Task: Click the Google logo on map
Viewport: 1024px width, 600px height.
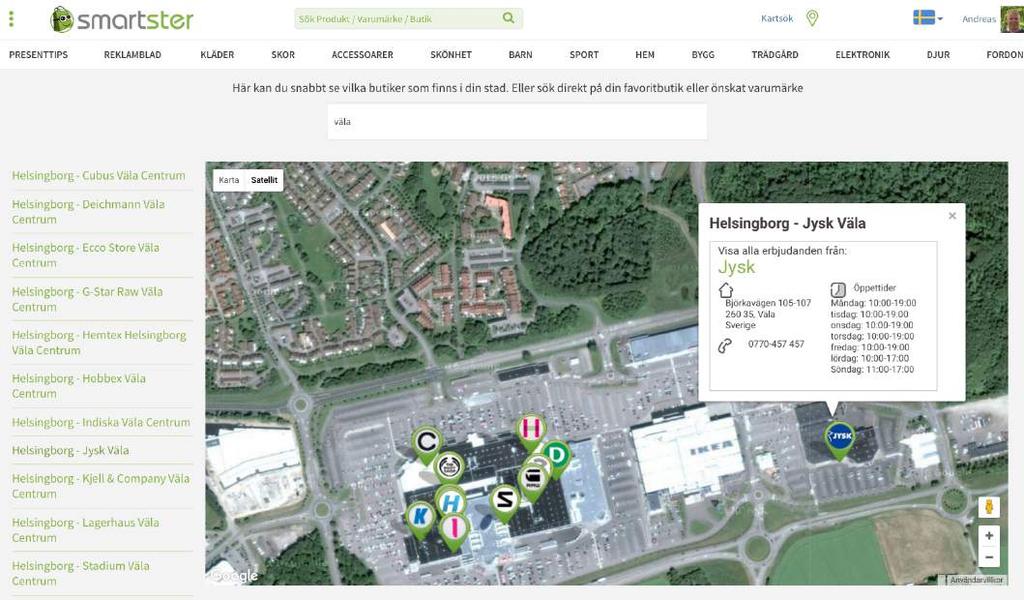Action: point(234,575)
